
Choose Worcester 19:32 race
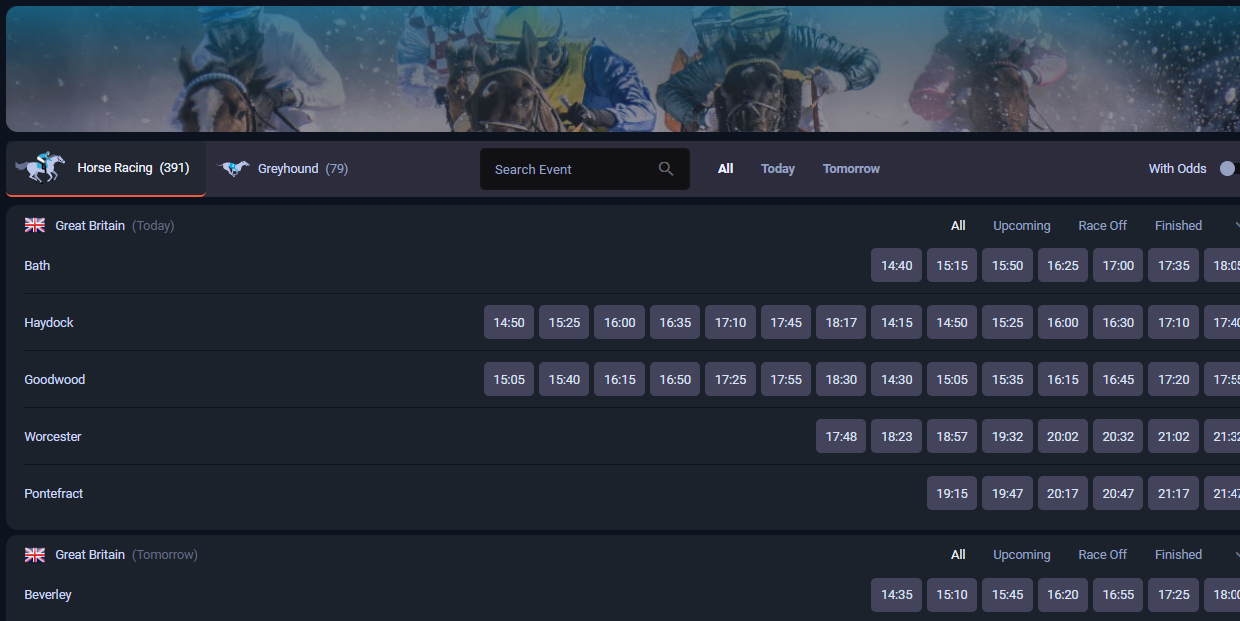pos(1007,436)
